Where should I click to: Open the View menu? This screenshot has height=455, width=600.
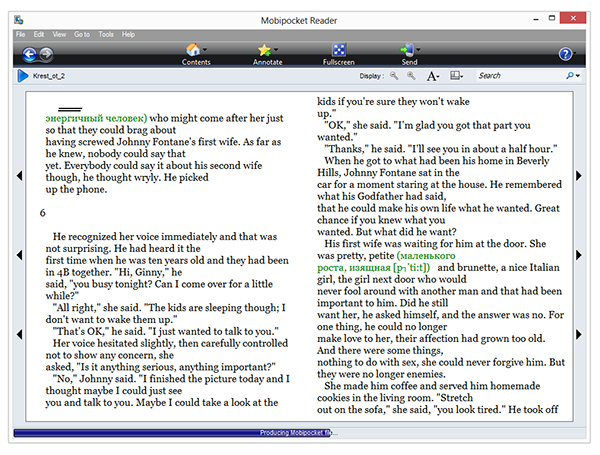[x=58, y=34]
